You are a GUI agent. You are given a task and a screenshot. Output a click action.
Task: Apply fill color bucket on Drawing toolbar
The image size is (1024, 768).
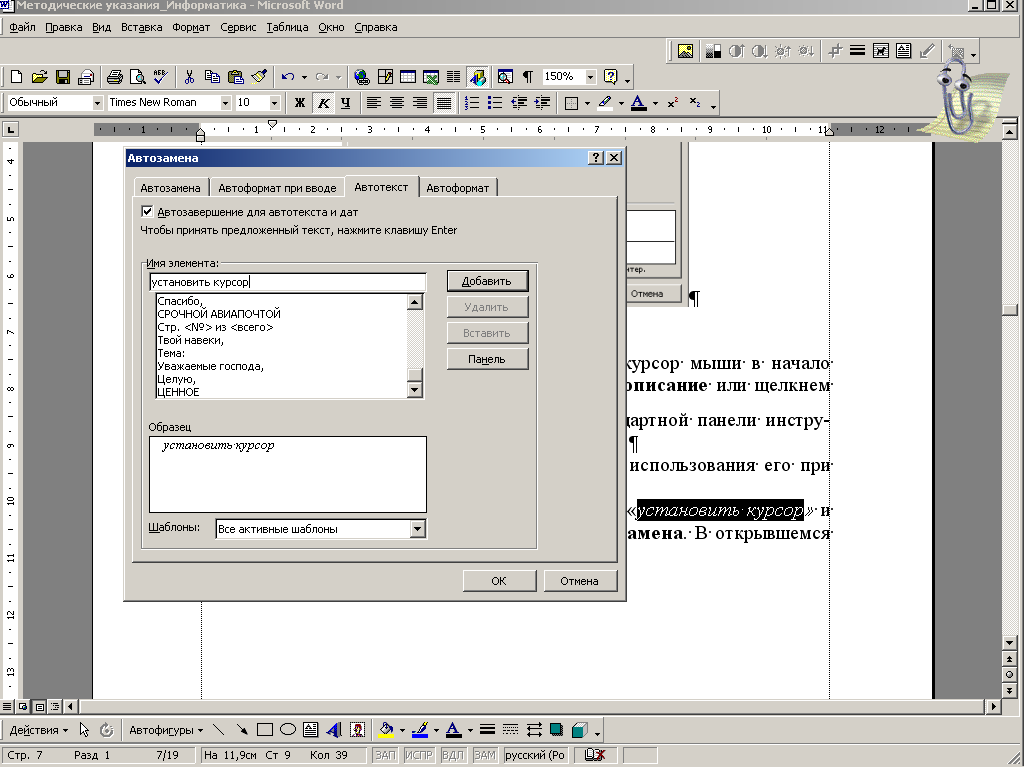387,729
